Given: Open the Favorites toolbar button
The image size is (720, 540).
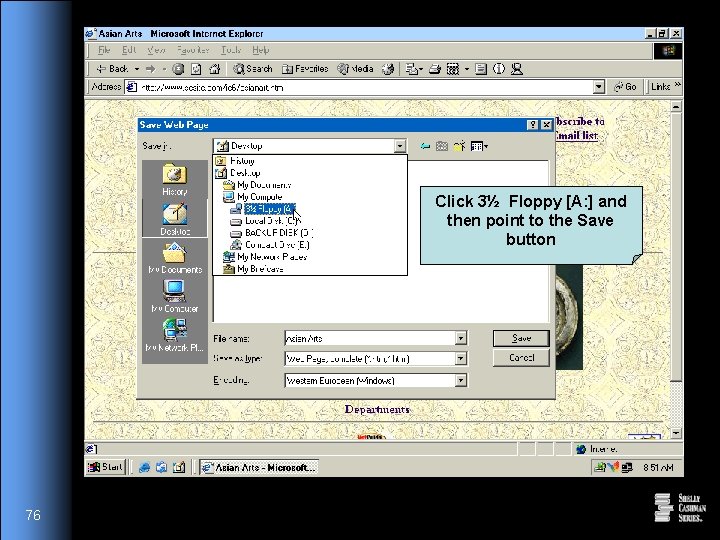Looking at the screenshot, I should 305,69.
